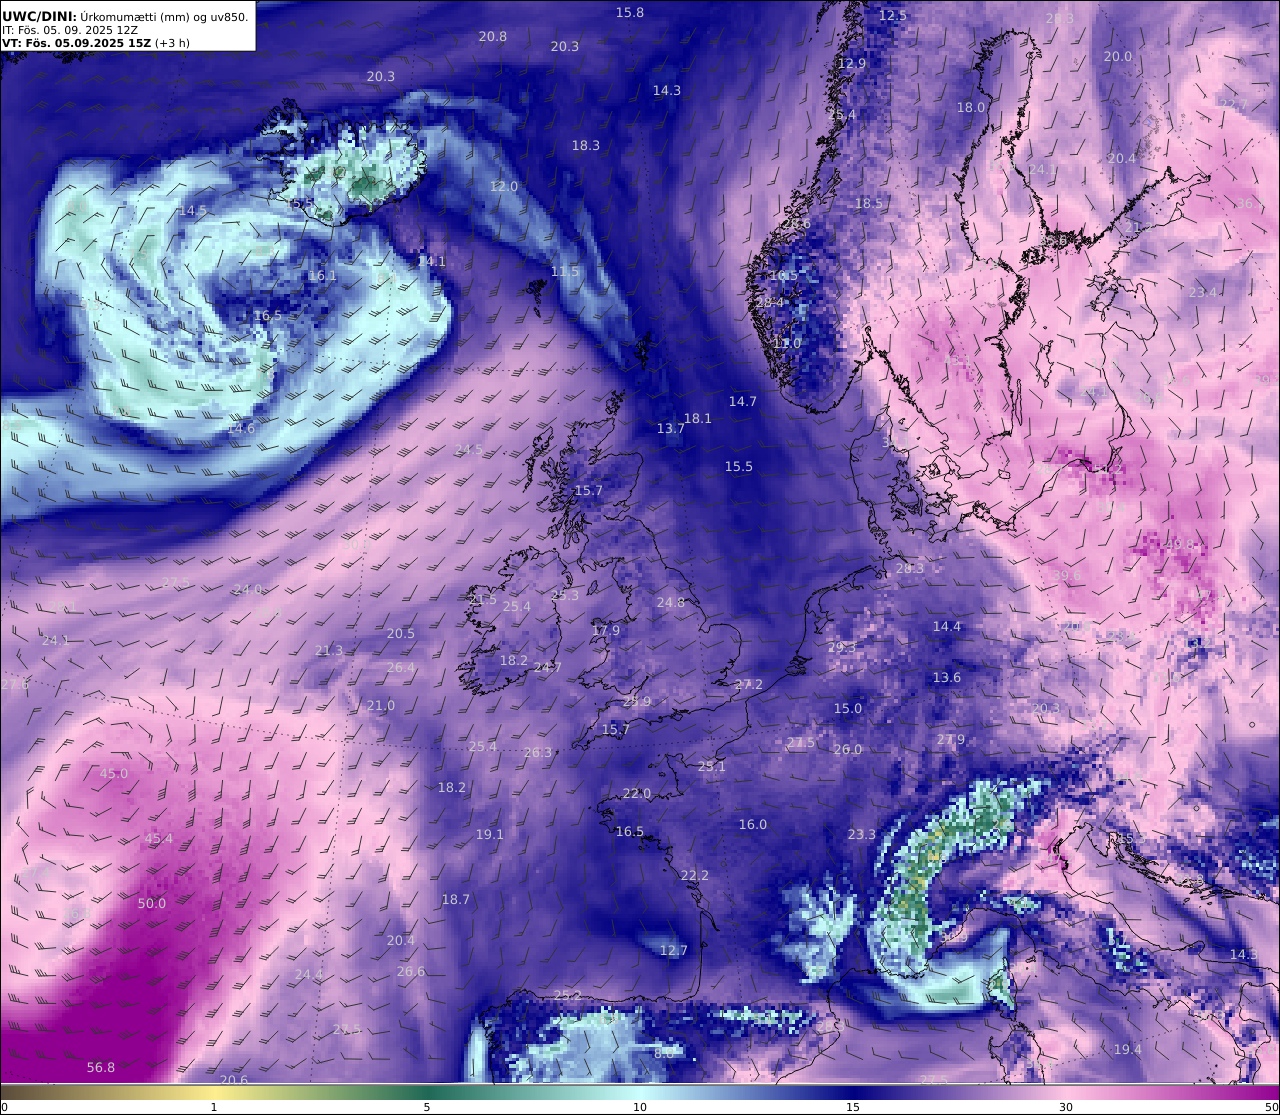Click the 24.8 value over northern England
Image resolution: width=1280 pixels, height=1115 pixels.
pyautogui.click(x=671, y=603)
